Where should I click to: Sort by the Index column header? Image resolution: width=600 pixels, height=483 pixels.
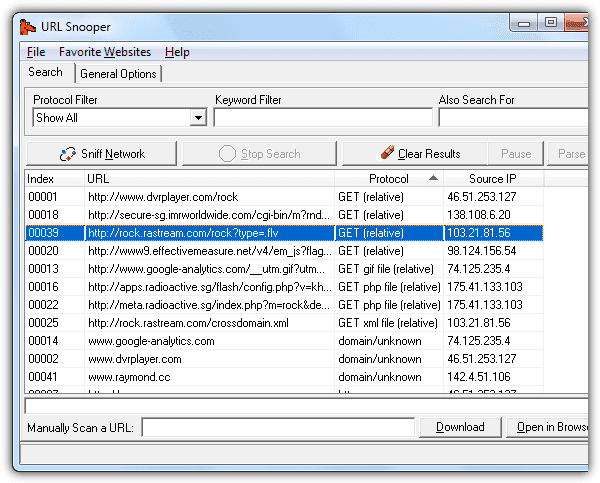pos(54,179)
